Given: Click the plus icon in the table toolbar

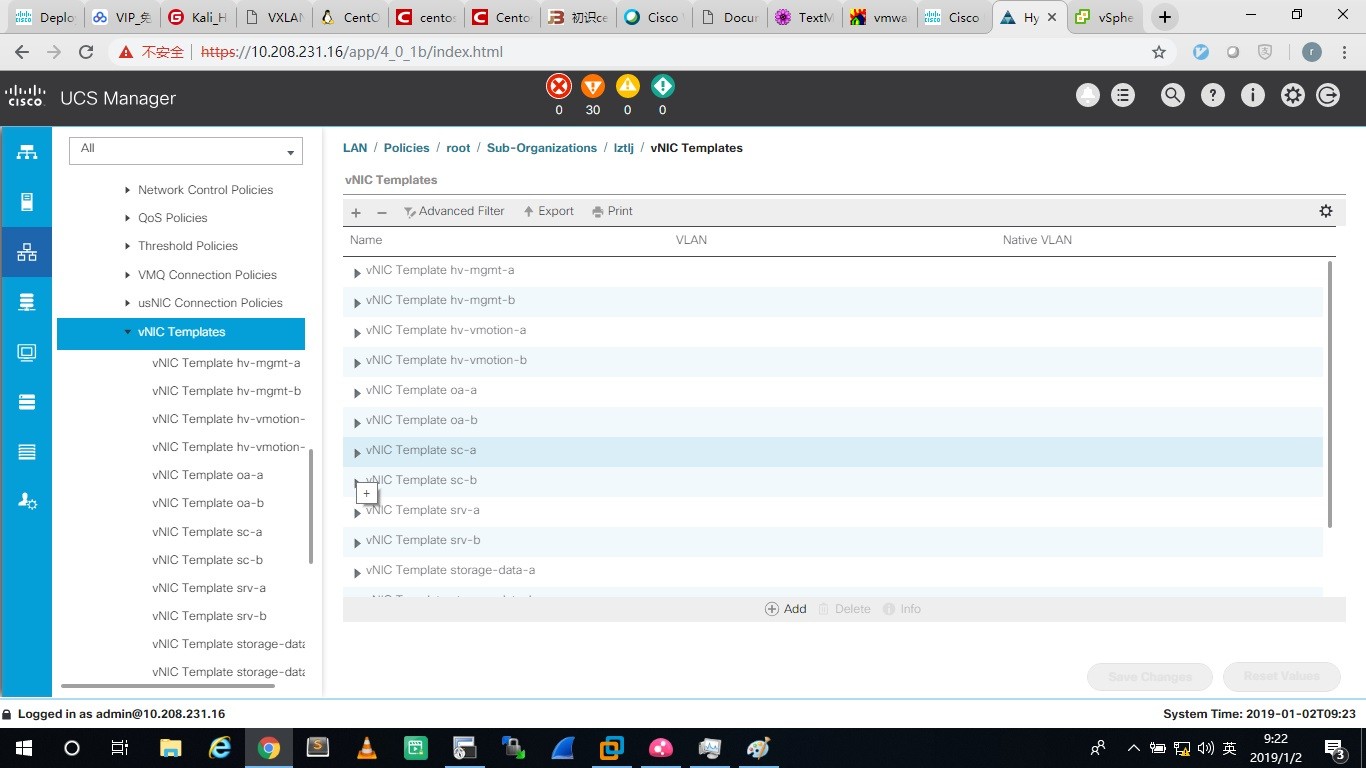Looking at the screenshot, I should pos(356,212).
